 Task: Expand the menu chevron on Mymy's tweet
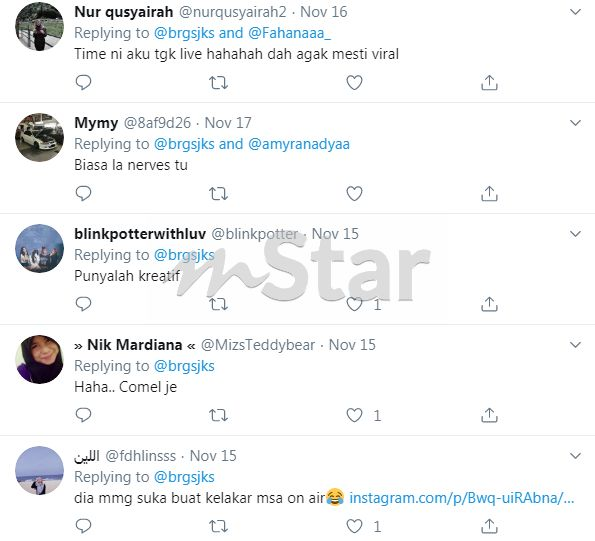pos(576,123)
